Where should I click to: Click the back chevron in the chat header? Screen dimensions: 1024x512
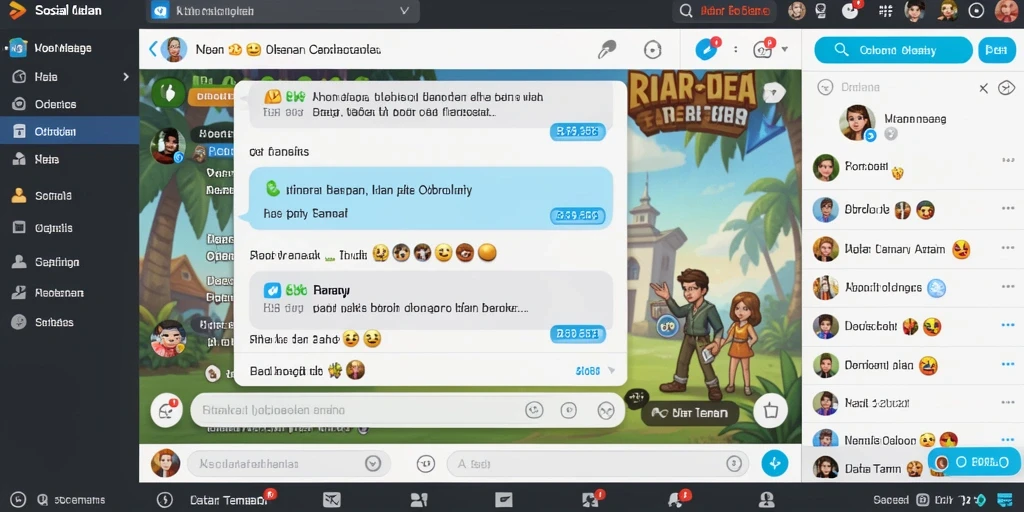tap(153, 49)
